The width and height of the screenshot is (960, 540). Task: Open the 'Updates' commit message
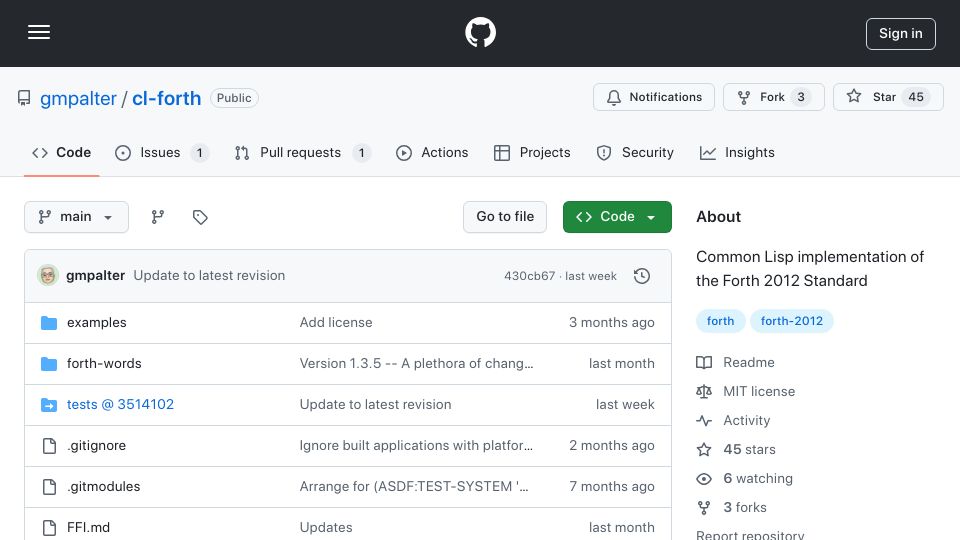pos(326,528)
